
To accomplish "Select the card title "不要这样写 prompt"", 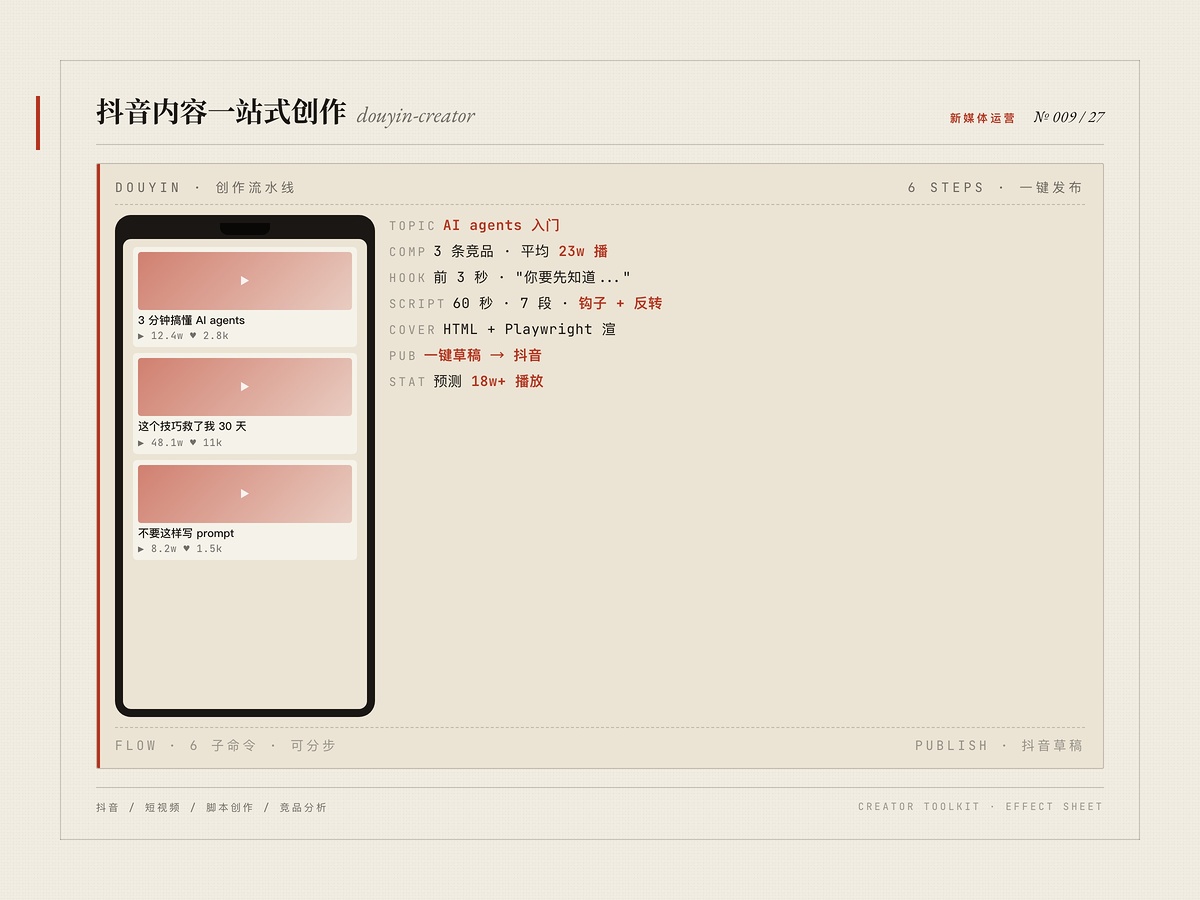I will [x=186, y=533].
